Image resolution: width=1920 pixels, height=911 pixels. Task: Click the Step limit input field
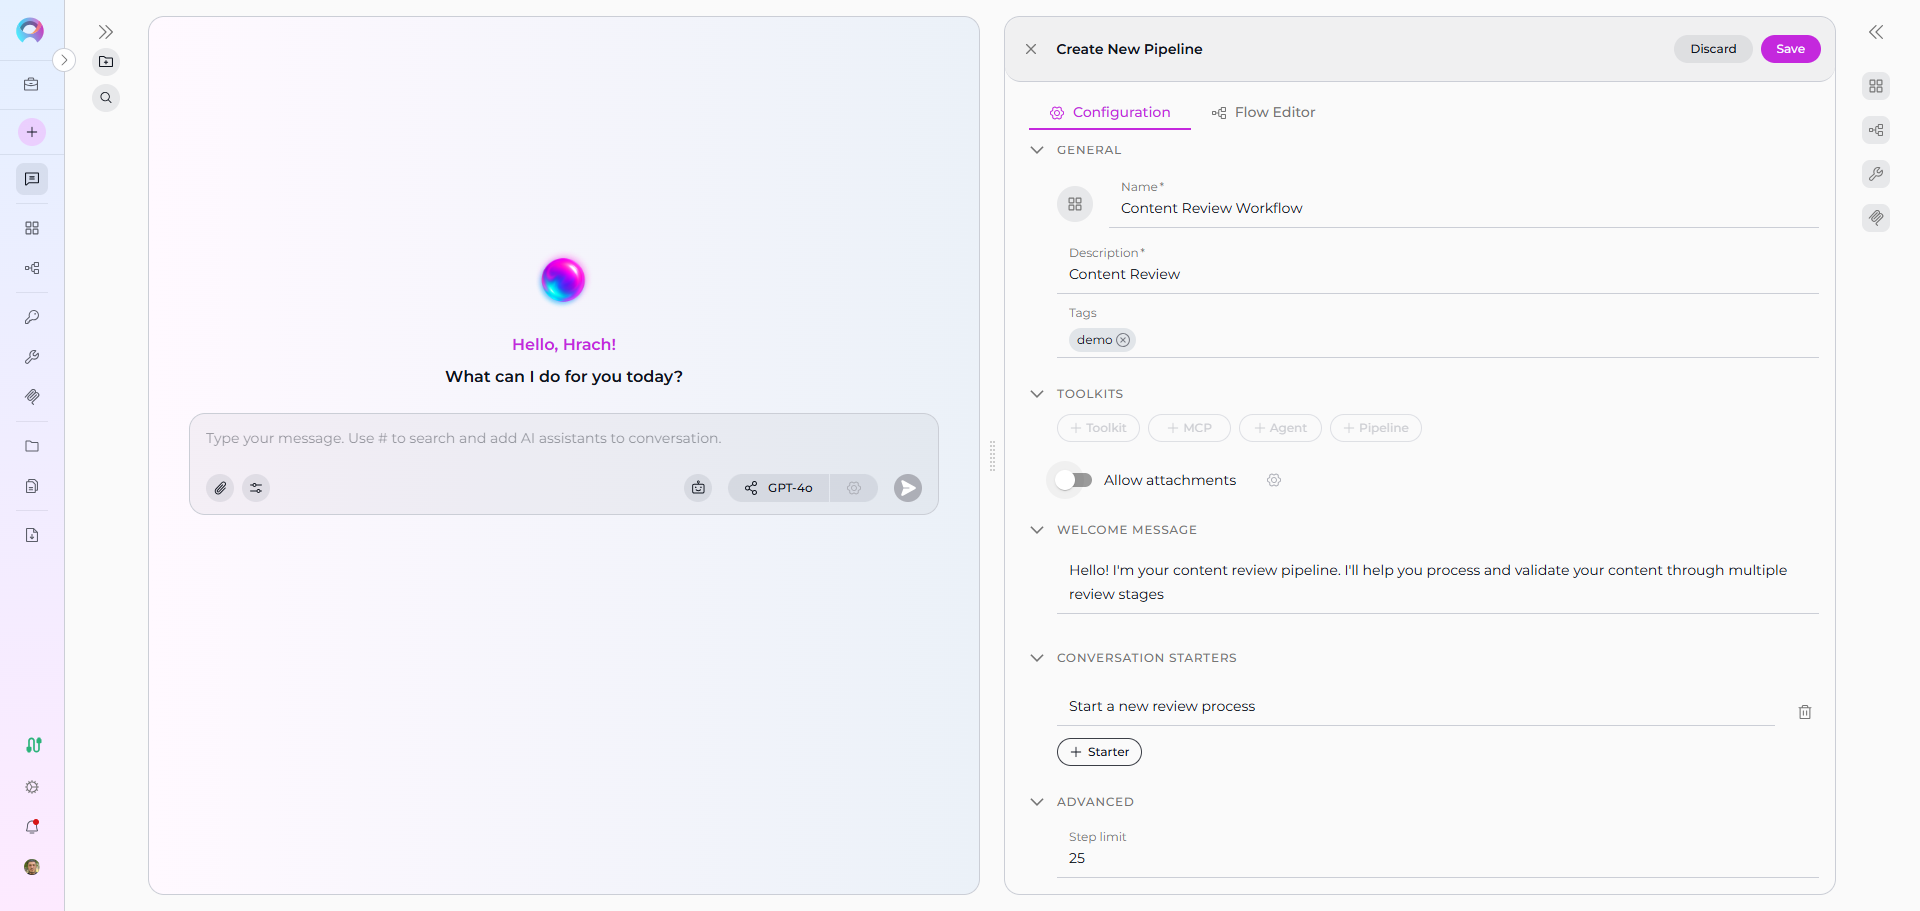pos(1437,858)
